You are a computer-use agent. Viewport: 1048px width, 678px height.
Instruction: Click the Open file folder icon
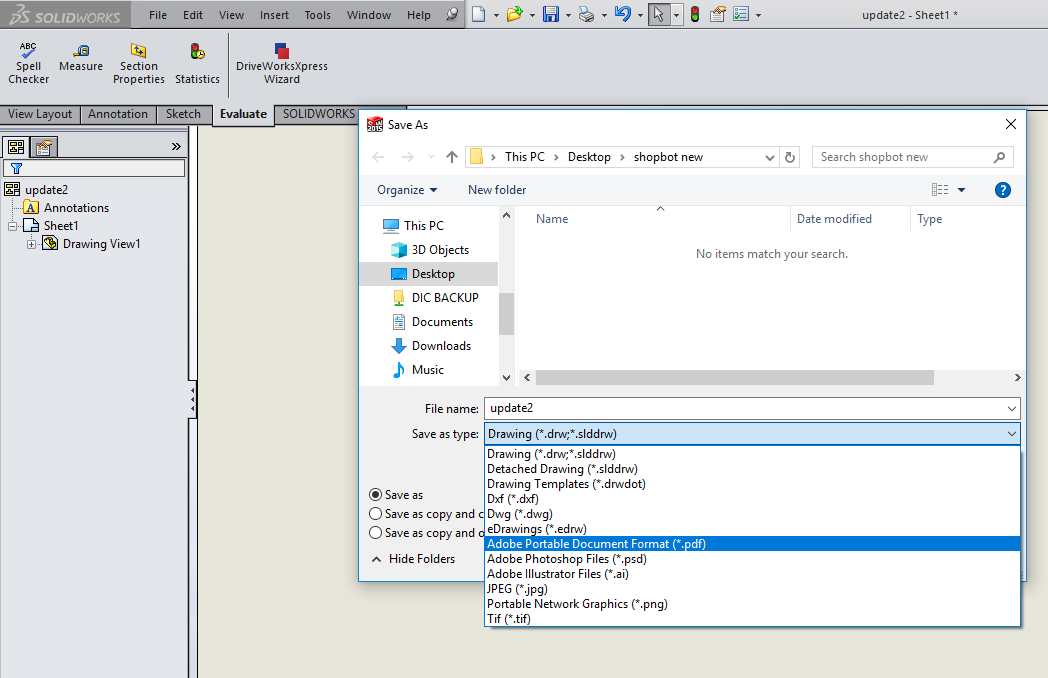coord(515,14)
